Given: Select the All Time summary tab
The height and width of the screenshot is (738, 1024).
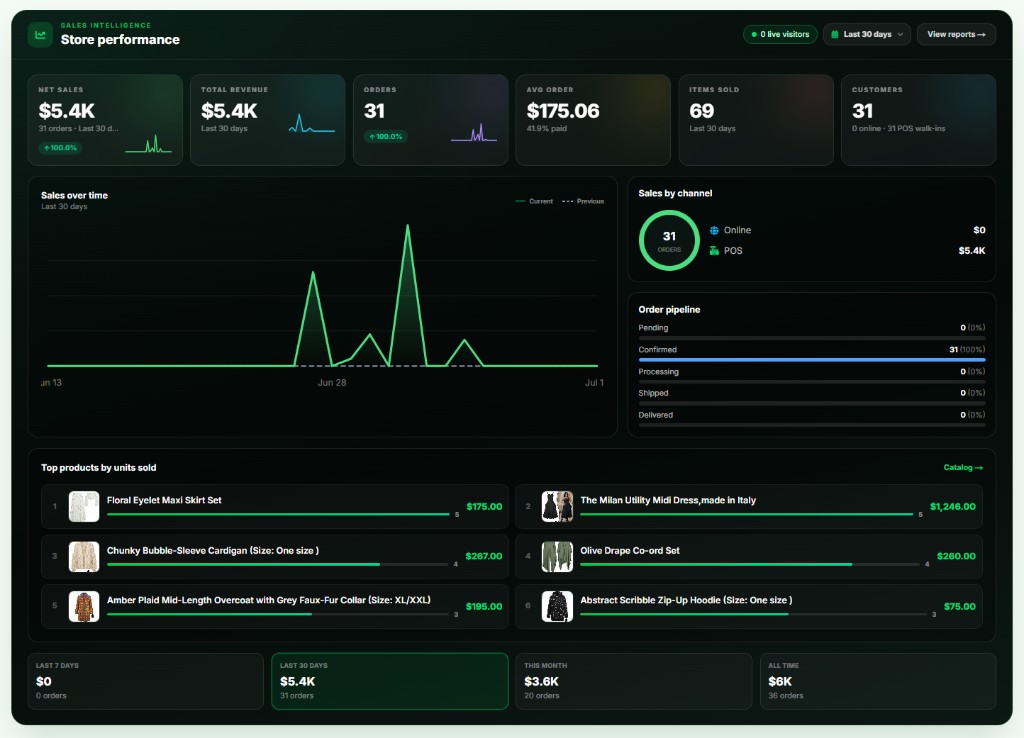Looking at the screenshot, I should [x=878, y=681].
